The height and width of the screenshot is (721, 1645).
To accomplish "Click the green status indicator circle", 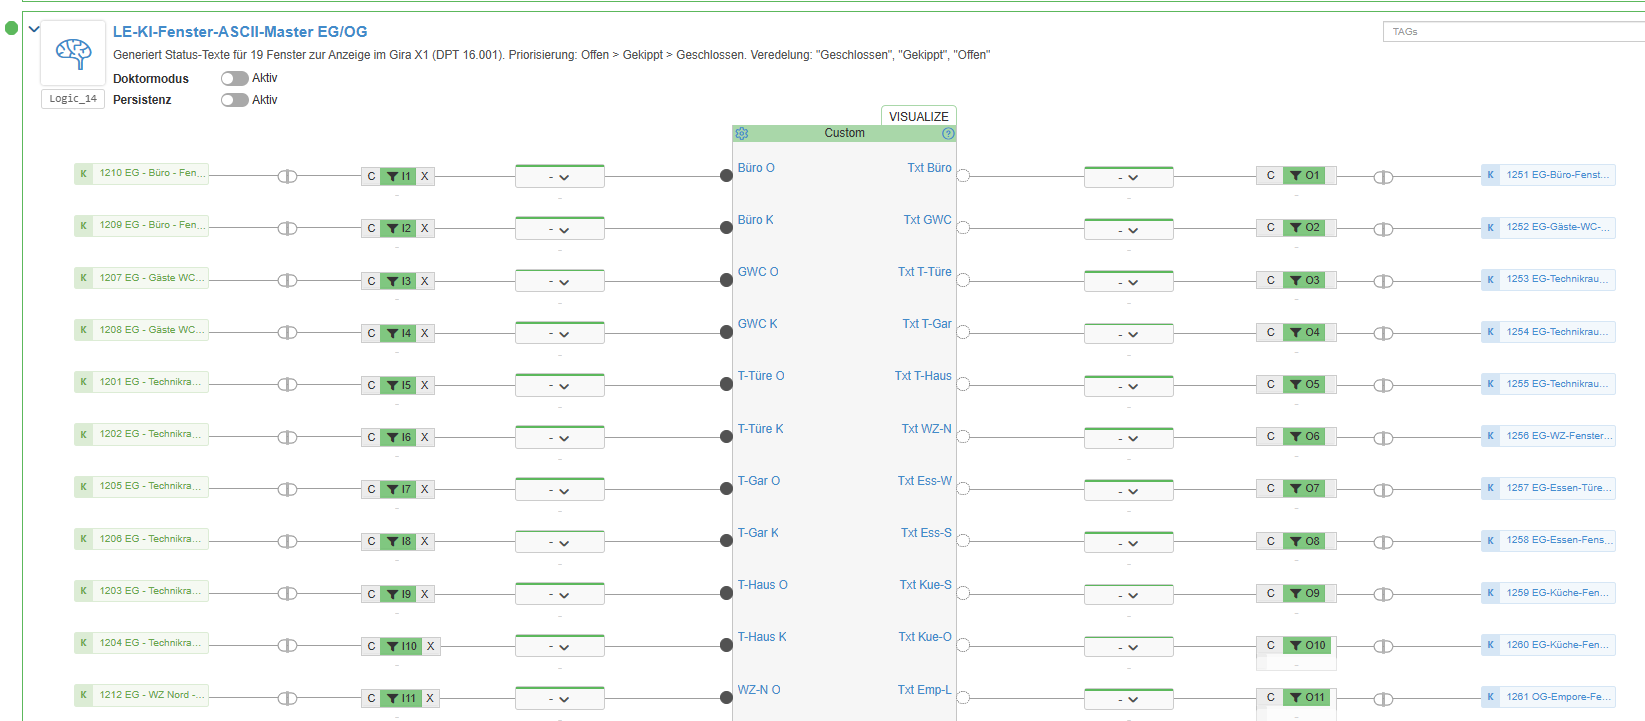I will [12, 28].
